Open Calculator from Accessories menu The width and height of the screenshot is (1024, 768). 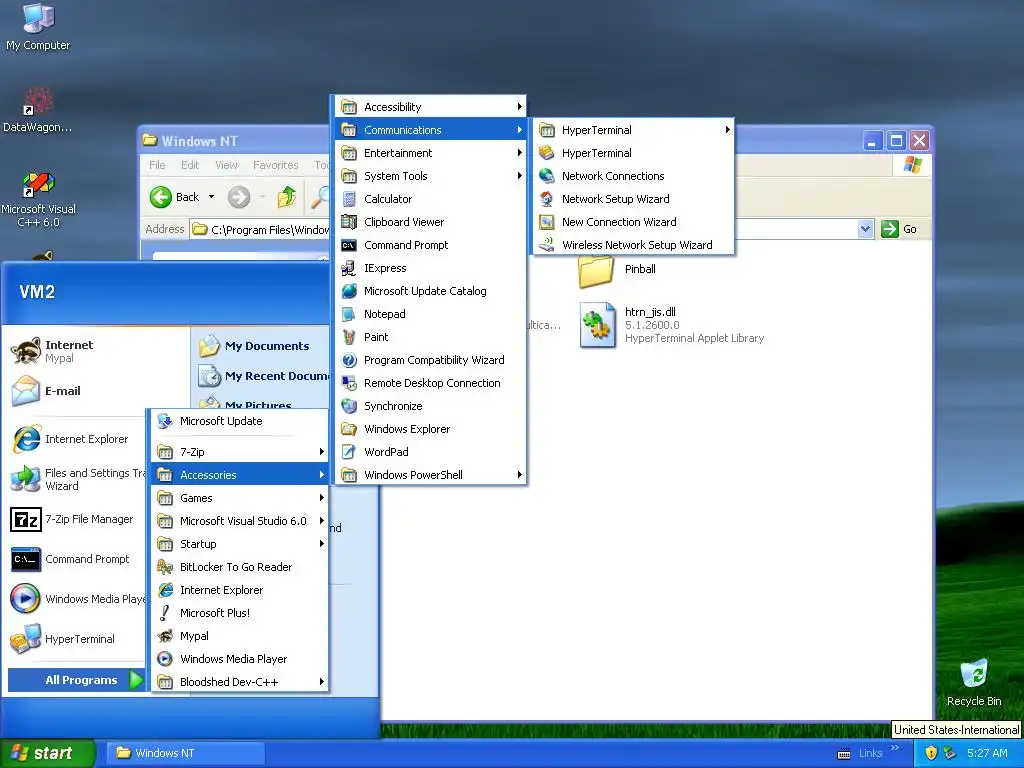(x=430, y=199)
